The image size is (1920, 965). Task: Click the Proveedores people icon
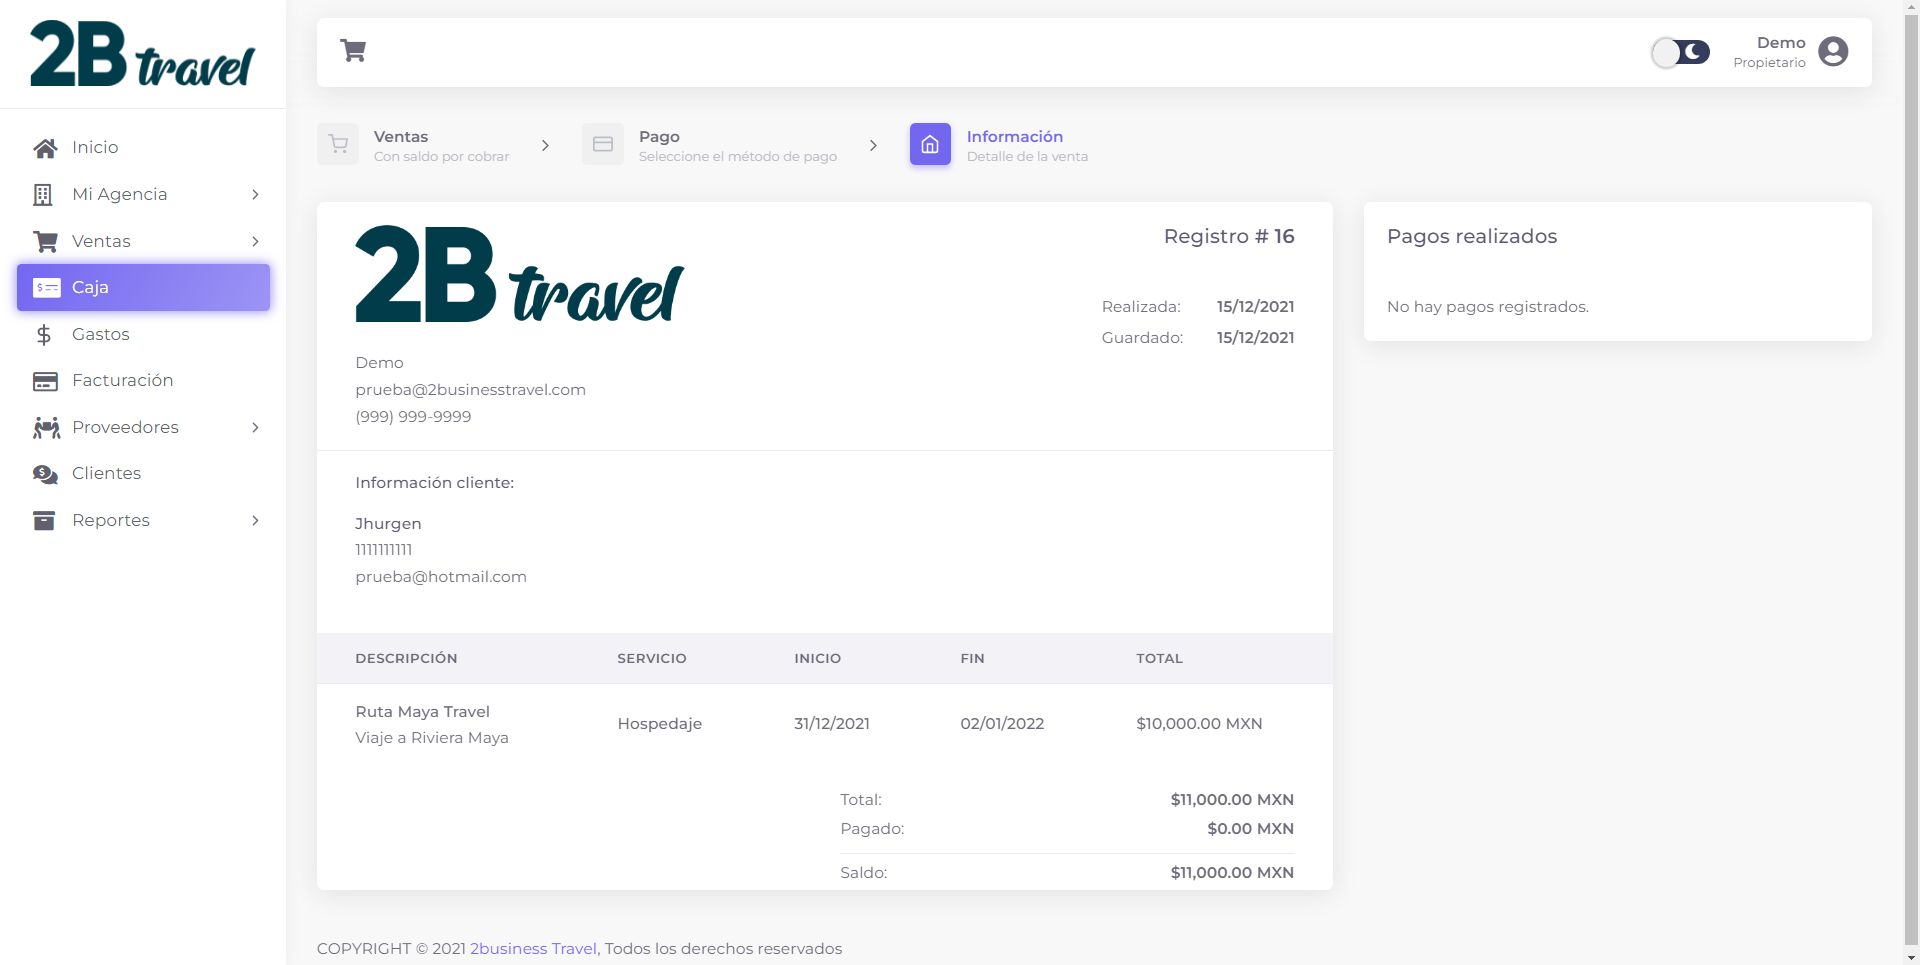point(46,428)
